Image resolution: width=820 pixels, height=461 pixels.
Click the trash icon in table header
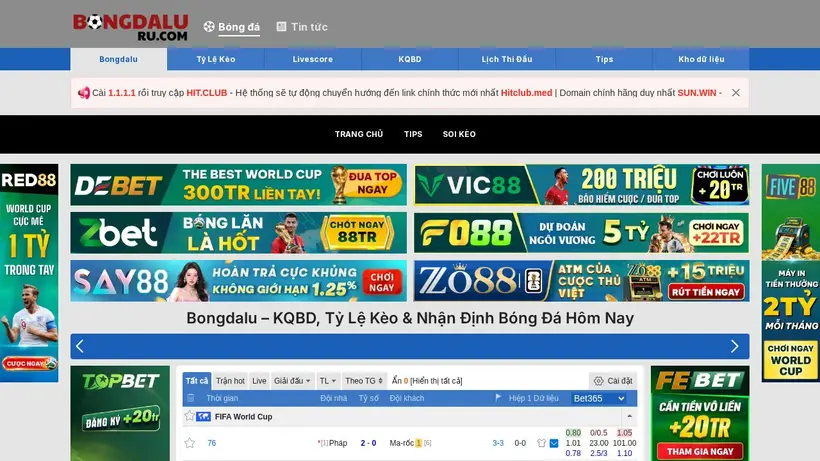(191, 398)
